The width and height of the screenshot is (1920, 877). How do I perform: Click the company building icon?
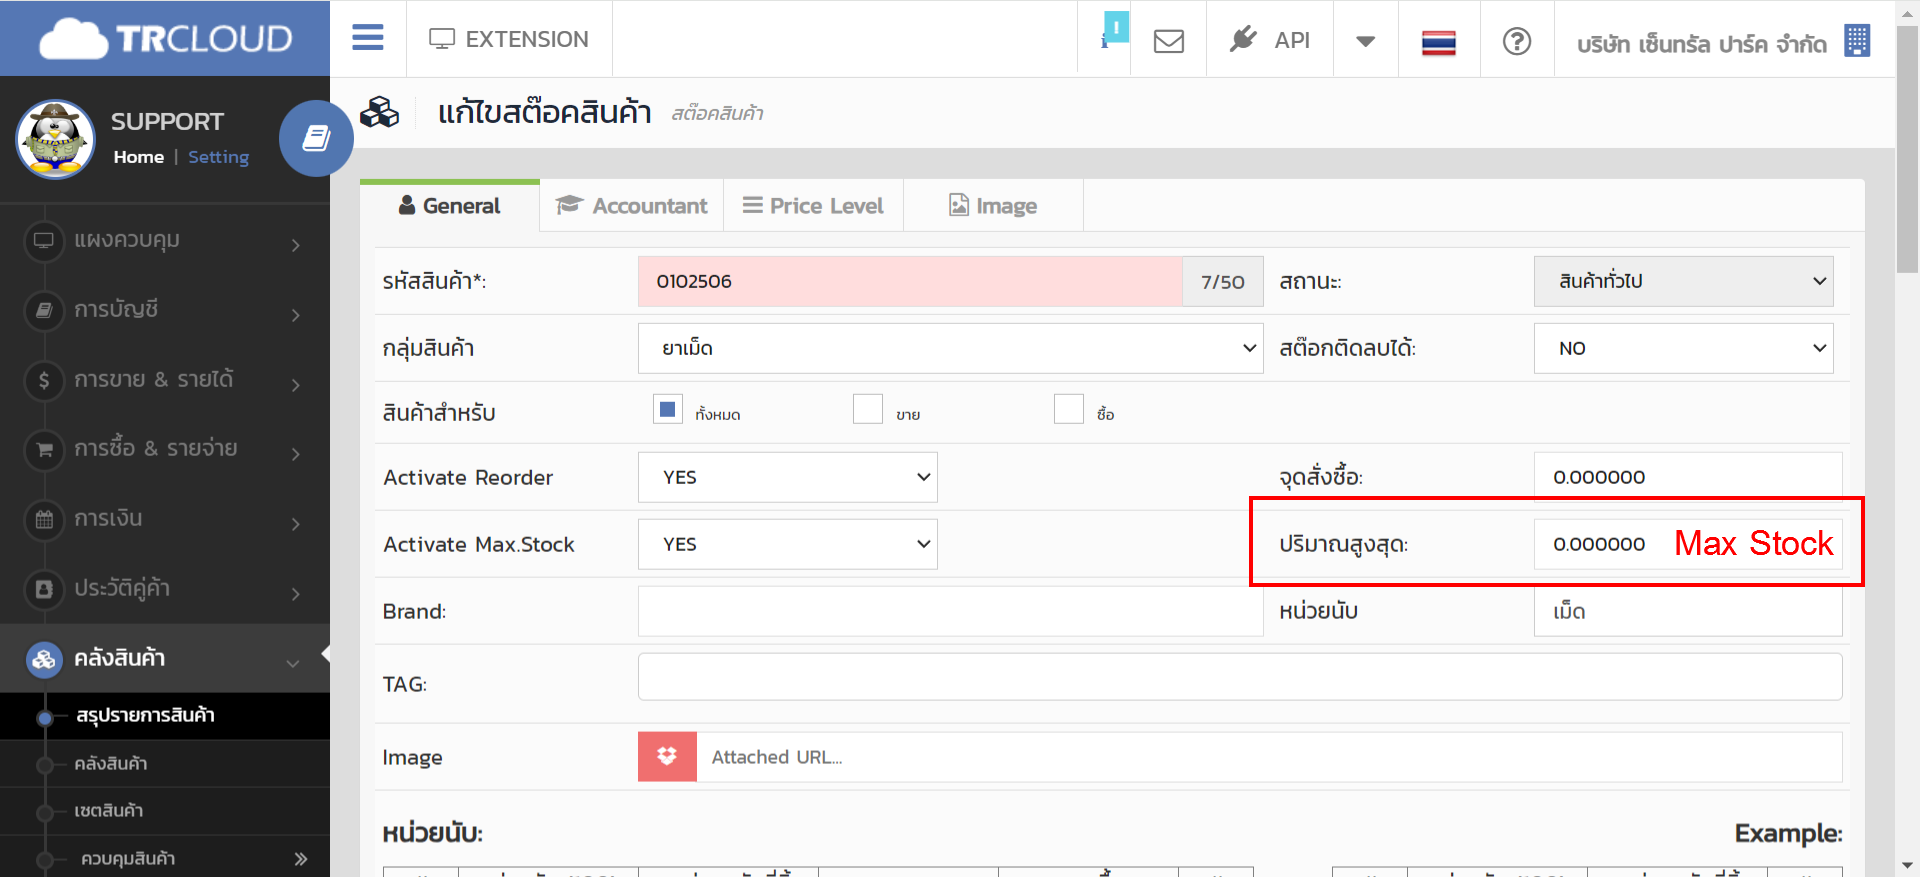(x=1857, y=41)
